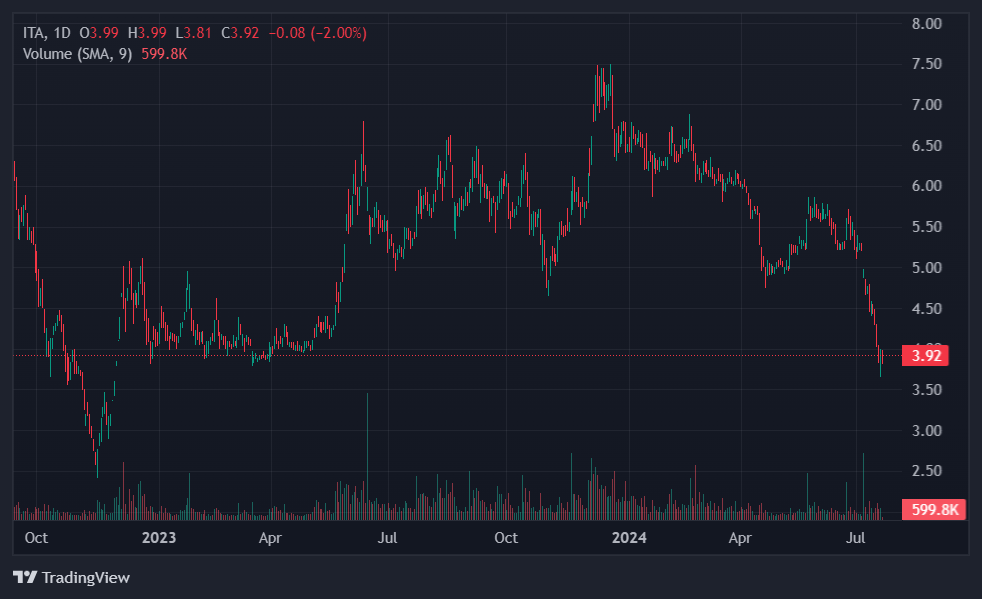Screen dimensions: 982x599
Task: Click the TradingView logo icon
Action: click(24, 577)
